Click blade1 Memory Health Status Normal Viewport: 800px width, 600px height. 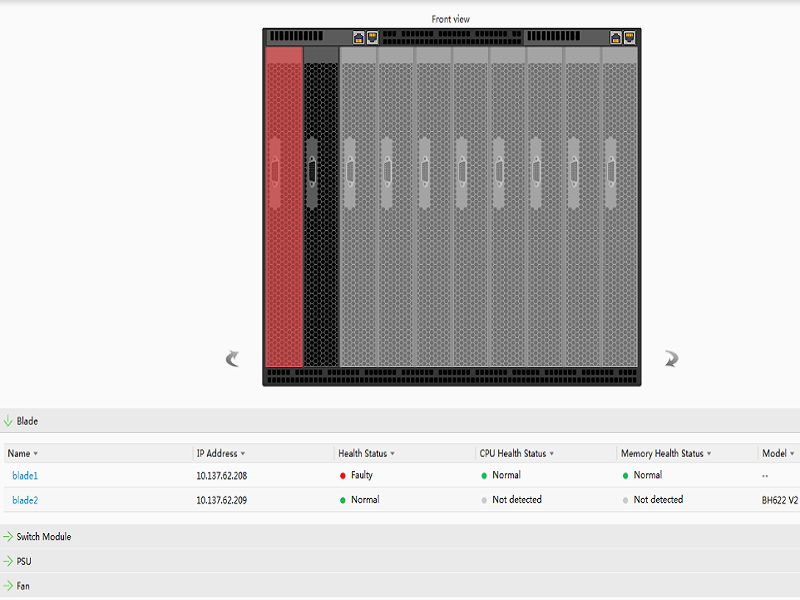[648, 475]
